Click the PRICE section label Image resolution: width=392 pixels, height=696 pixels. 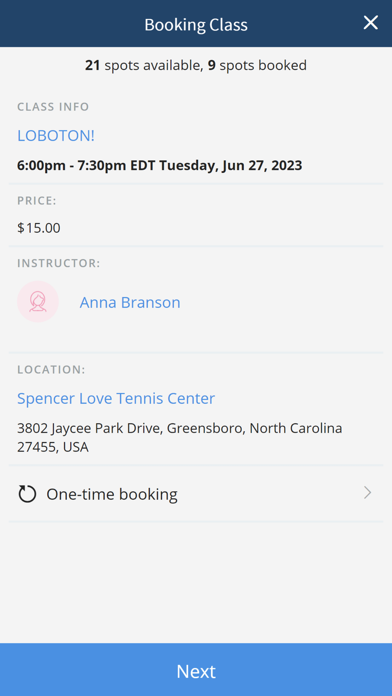tap(37, 201)
